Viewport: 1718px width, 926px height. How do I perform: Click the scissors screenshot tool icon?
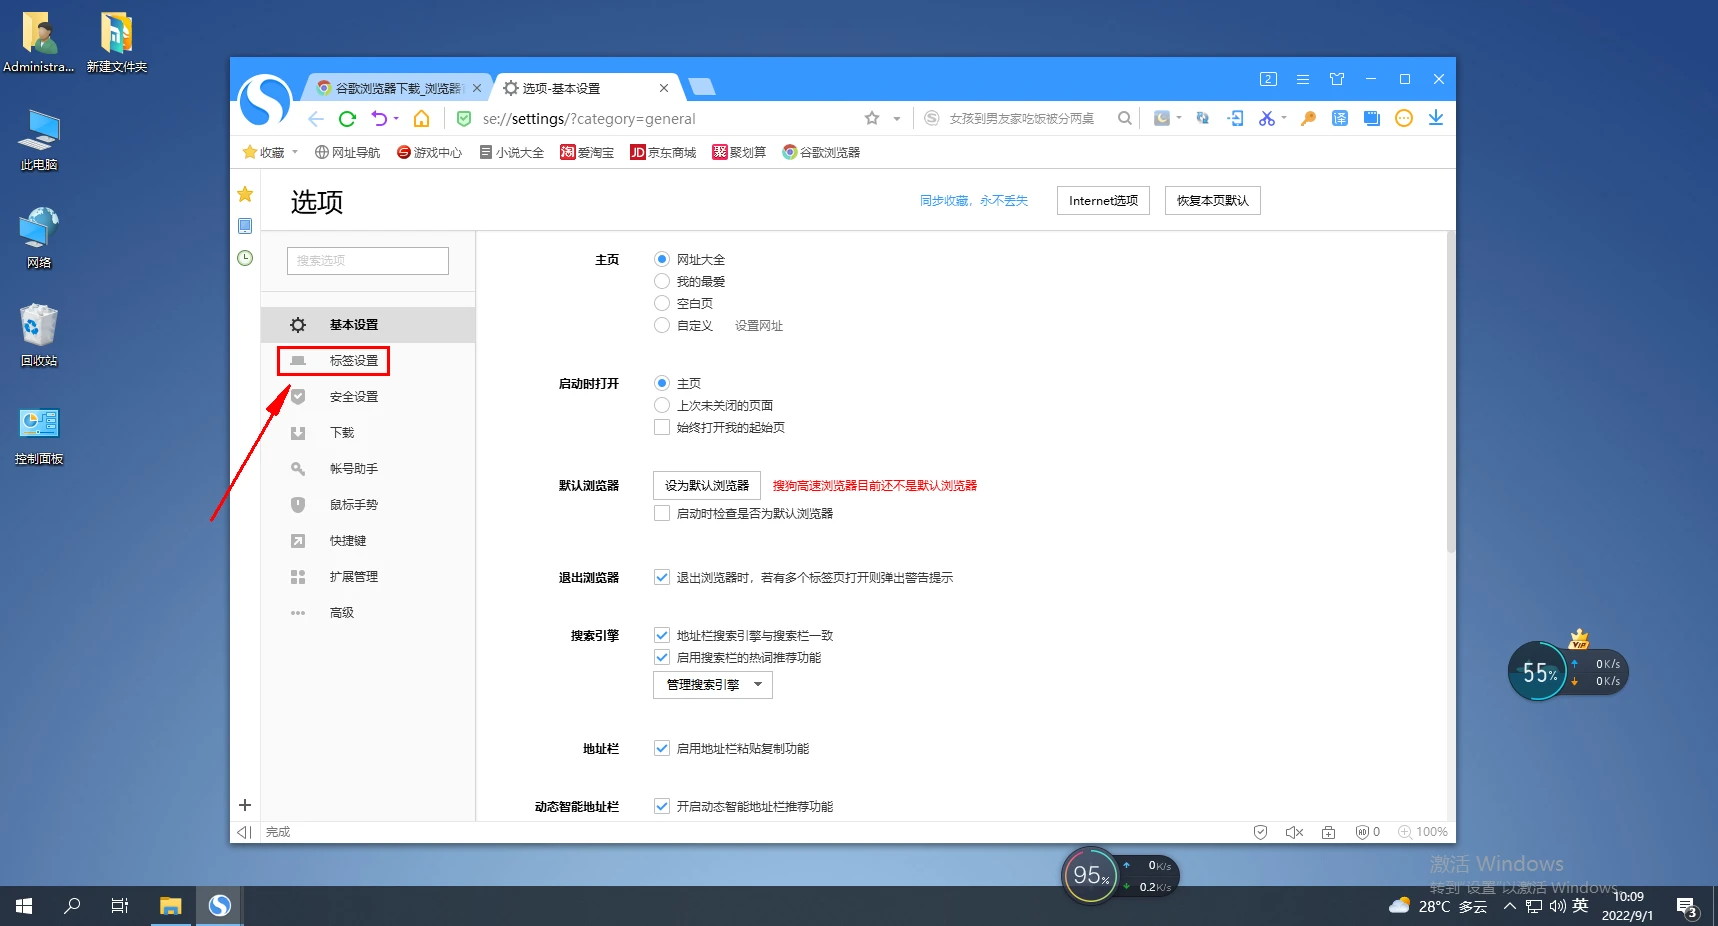coord(1267,118)
